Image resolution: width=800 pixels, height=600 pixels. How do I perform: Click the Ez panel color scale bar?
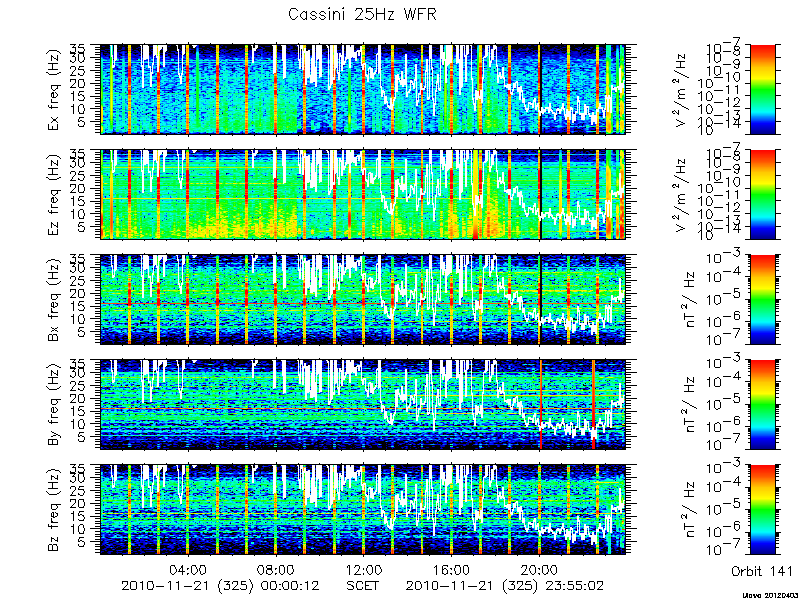(762, 194)
